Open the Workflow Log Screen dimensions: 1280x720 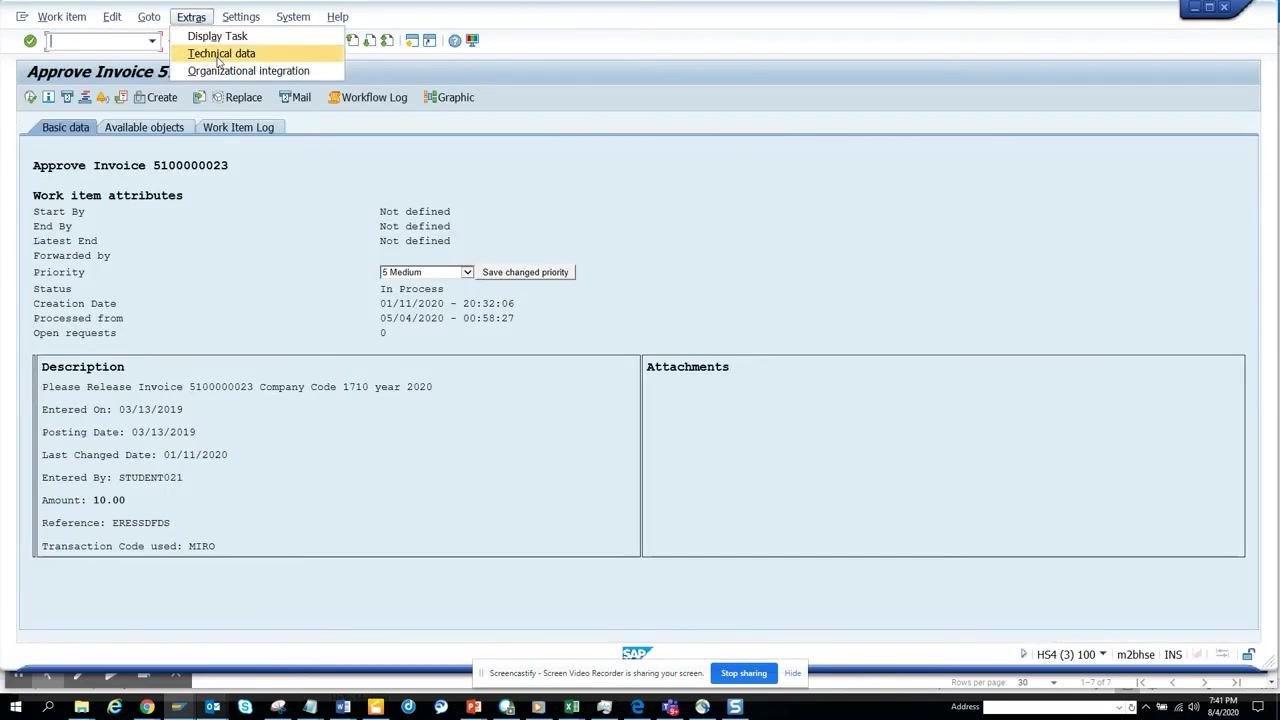pos(367,97)
